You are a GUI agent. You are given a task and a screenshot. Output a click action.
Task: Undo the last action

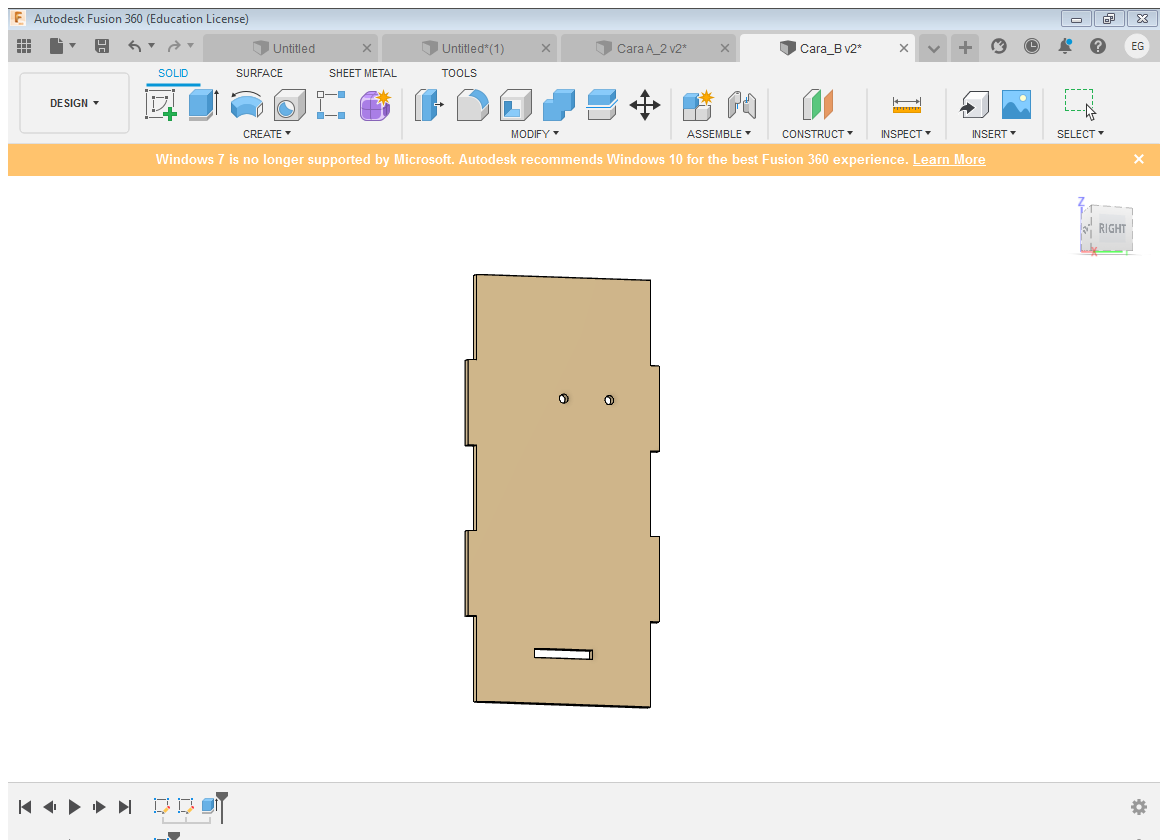point(134,47)
